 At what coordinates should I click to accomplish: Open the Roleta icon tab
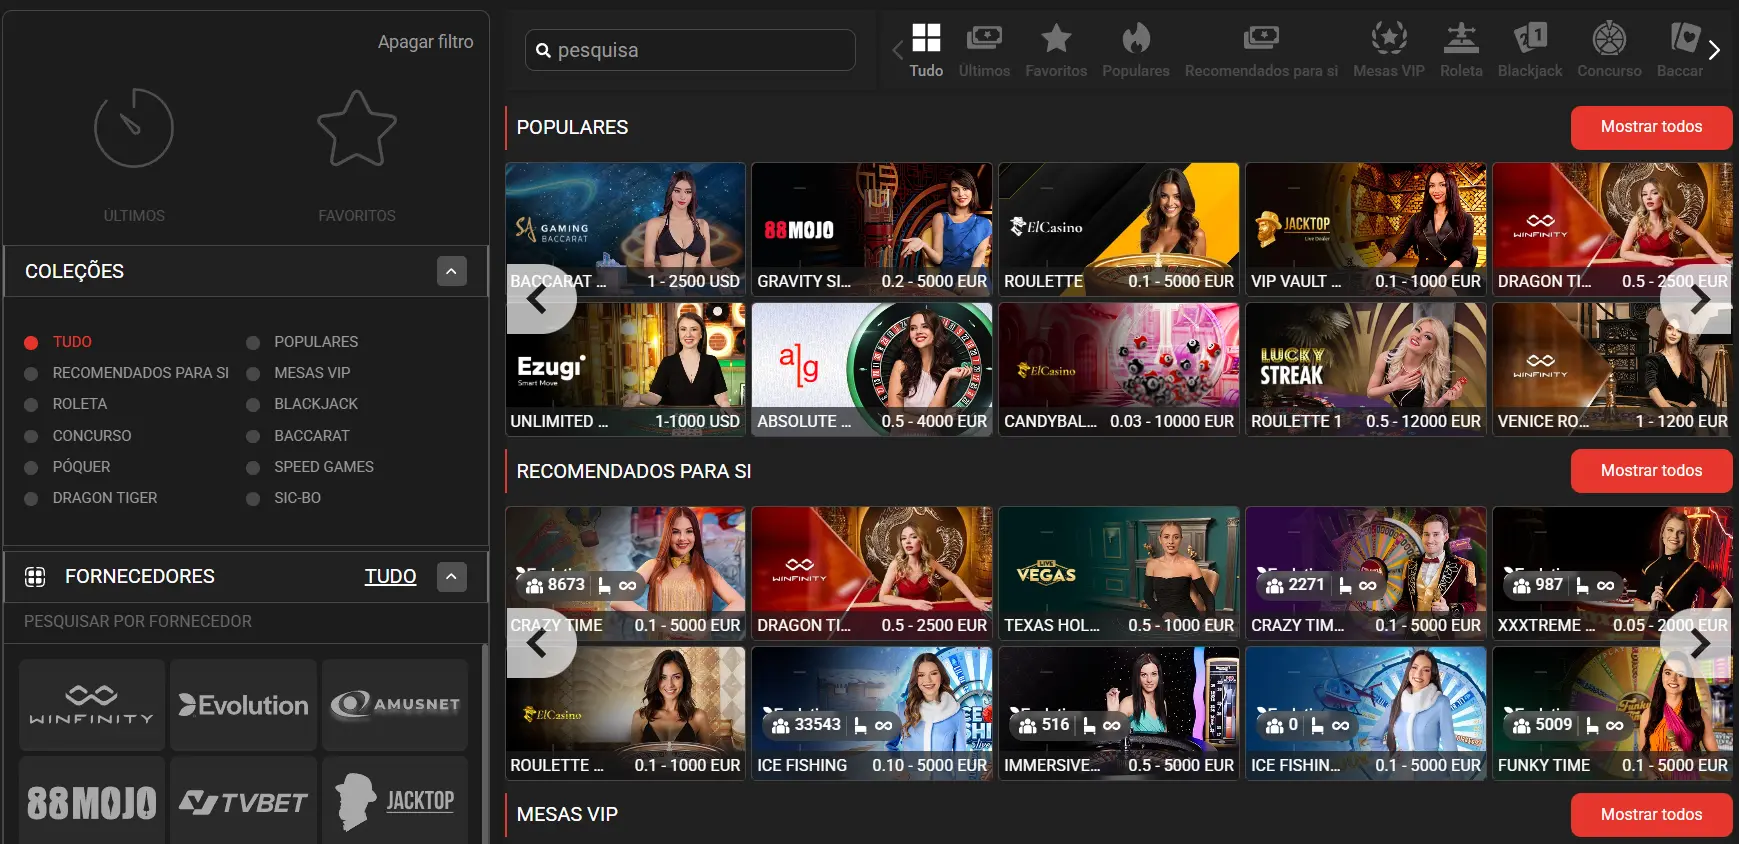tap(1461, 51)
